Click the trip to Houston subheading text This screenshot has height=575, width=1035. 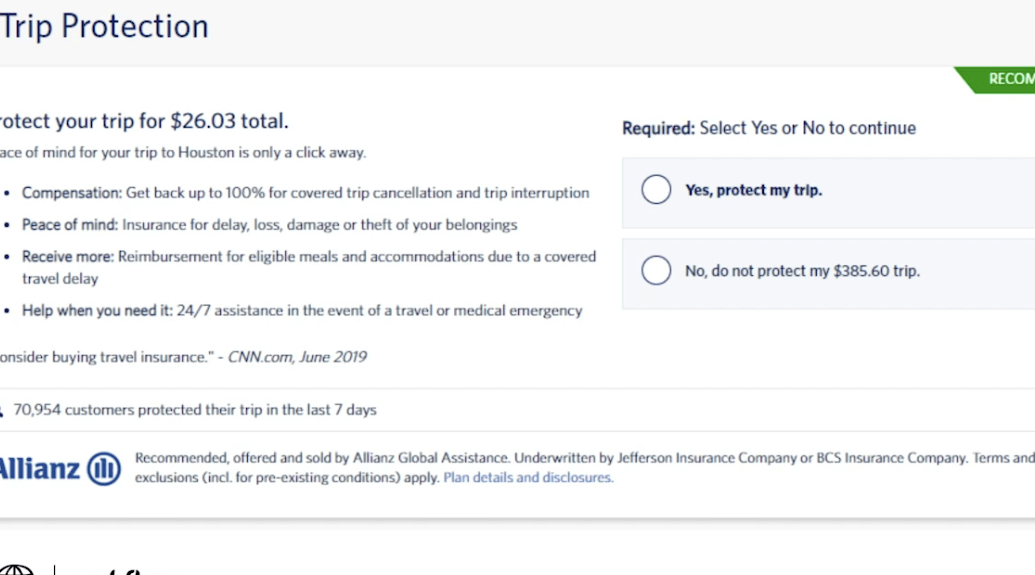[x=183, y=153]
